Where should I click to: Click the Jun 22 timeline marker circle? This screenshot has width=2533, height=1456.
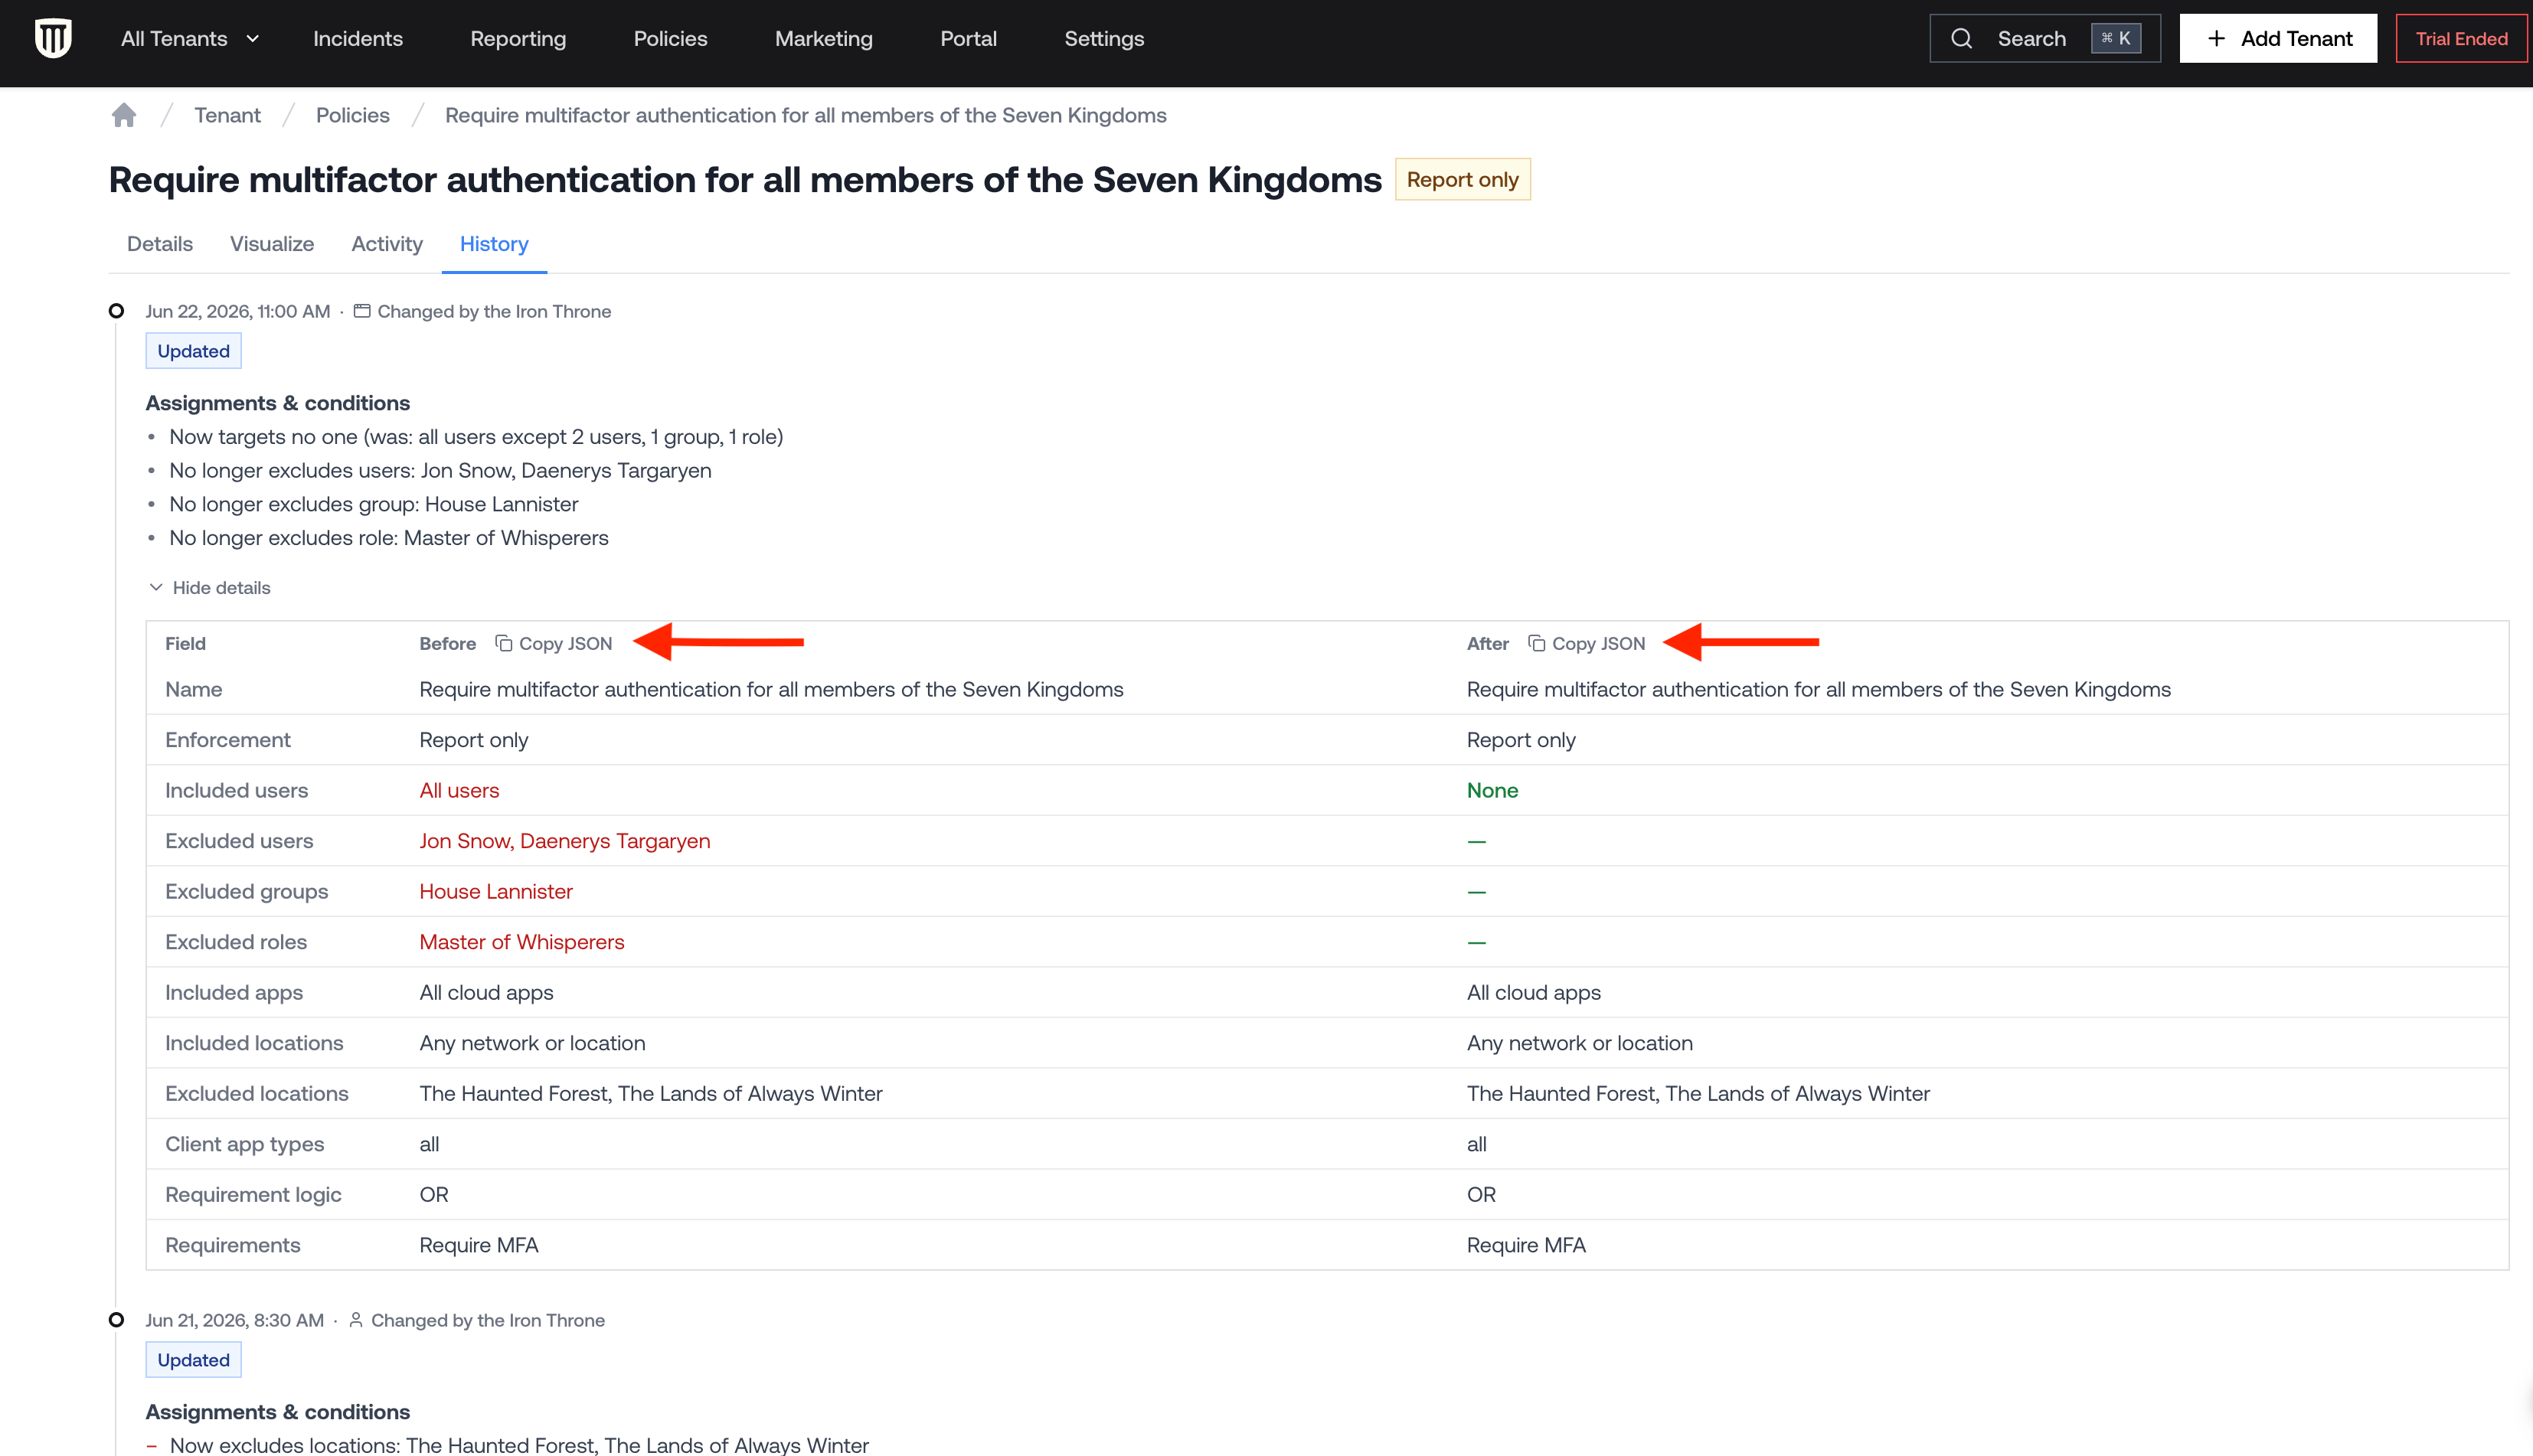point(116,311)
